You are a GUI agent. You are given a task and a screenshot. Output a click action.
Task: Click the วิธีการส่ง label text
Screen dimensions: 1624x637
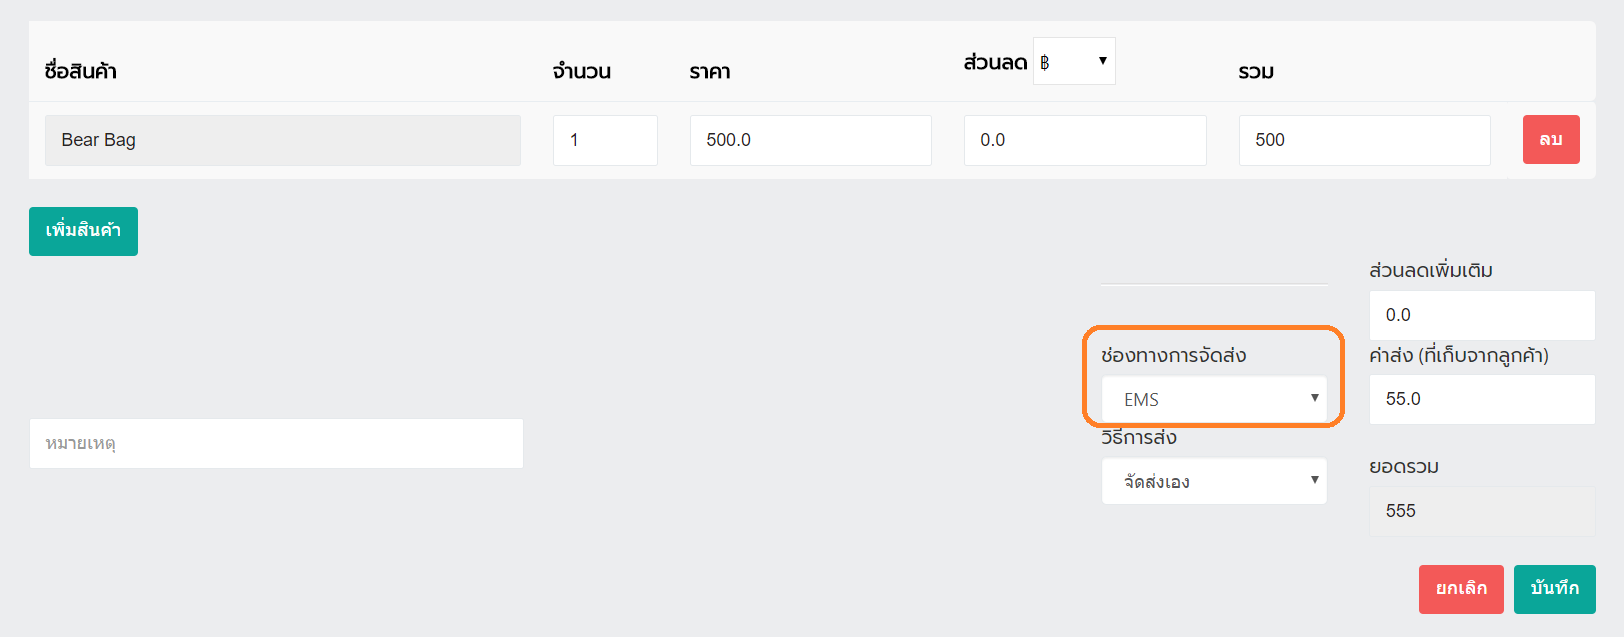1139,438
